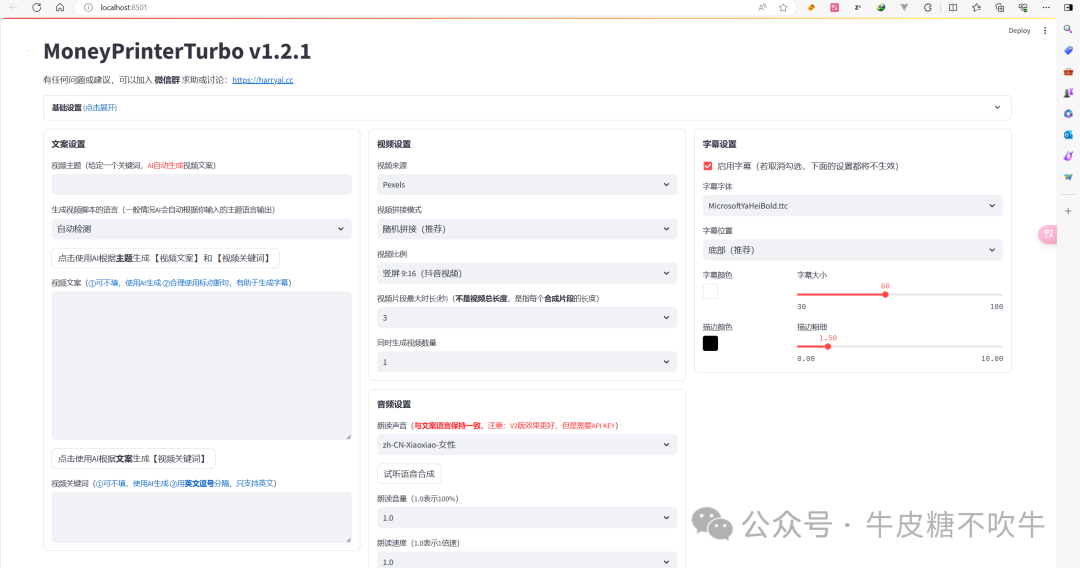The image size is (1080, 568).
Task: Open the browser extensions puzzle icon
Action: 928,8
